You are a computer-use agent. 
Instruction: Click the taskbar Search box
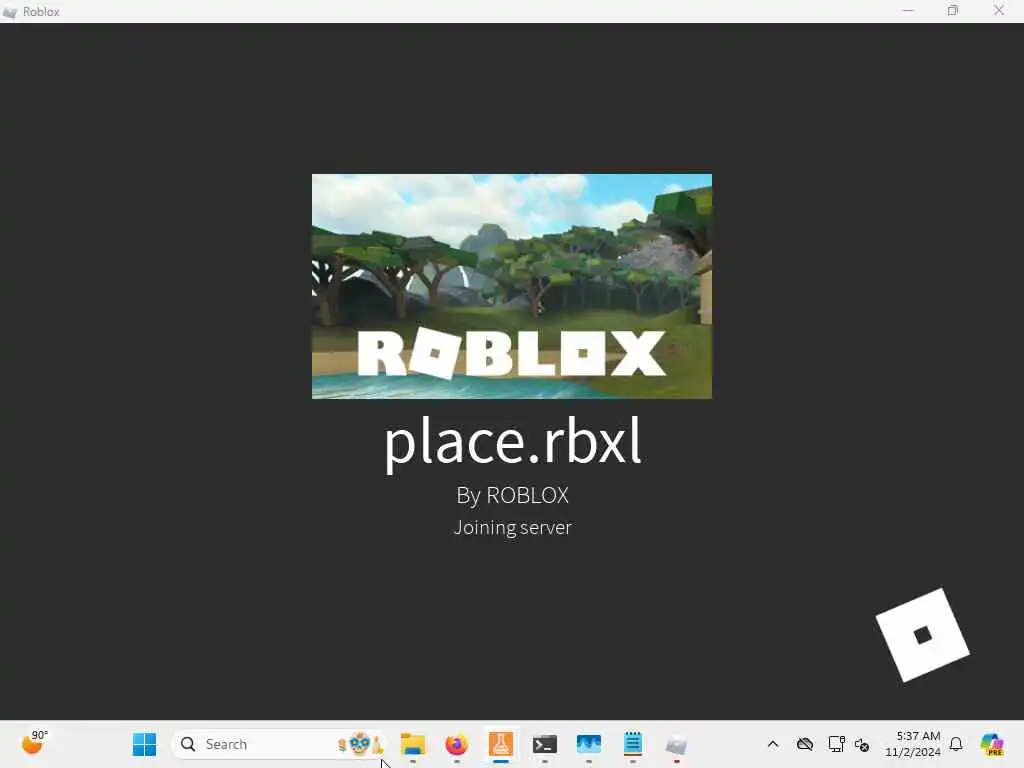(x=278, y=744)
